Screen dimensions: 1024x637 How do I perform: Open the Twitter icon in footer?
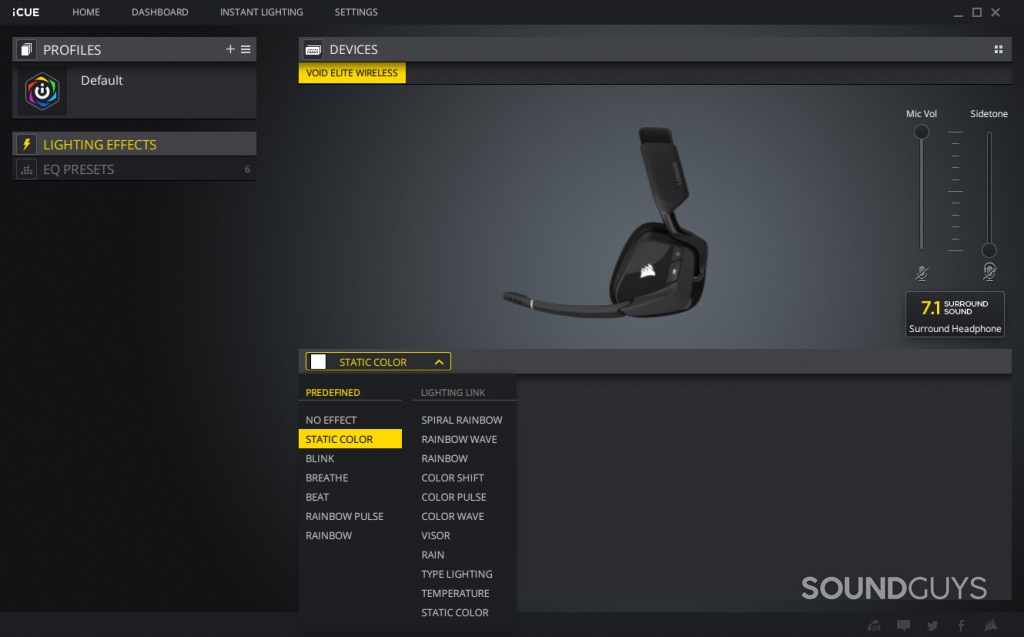pyautogui.click(x=932, y=626)
